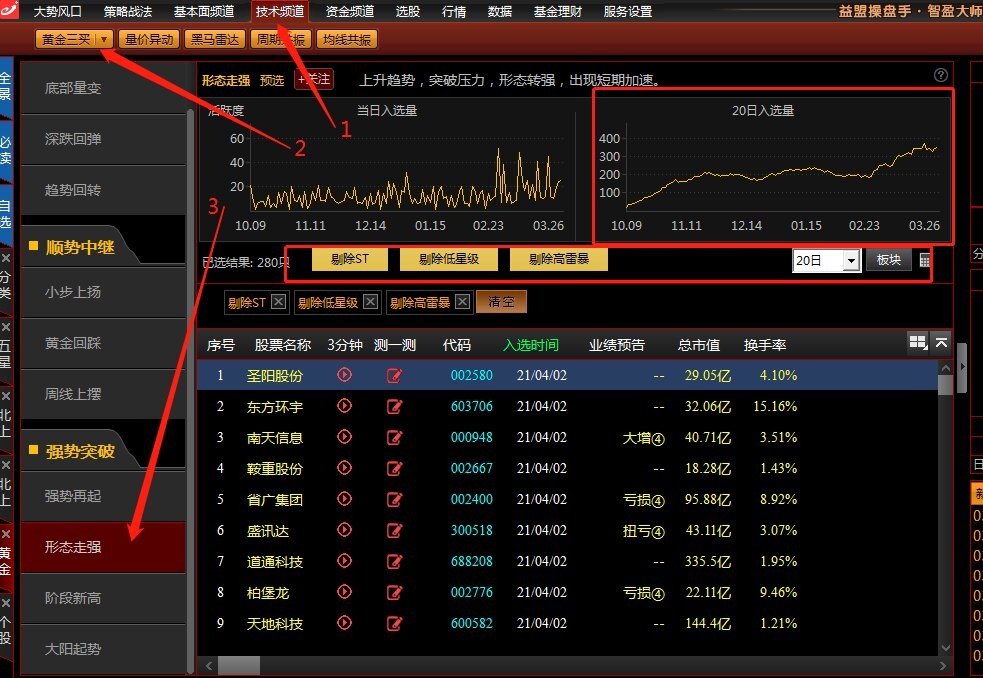Image resolution: width=983 pixels, height=678 pixels.
Task: Remove the 剔除高雷暴 filter tag
Action: coord(461,301)
